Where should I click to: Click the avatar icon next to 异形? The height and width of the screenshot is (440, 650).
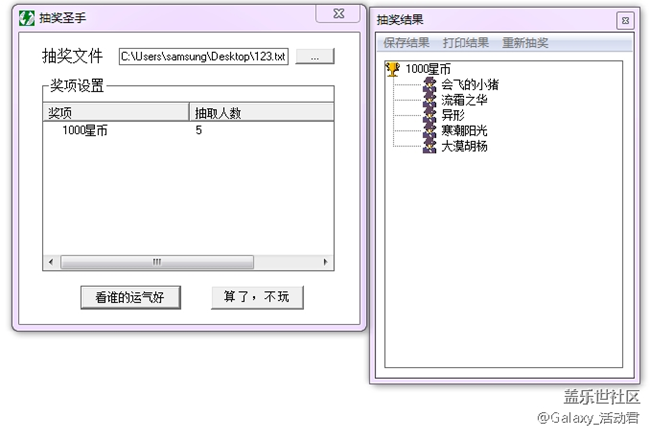point(430,115)
